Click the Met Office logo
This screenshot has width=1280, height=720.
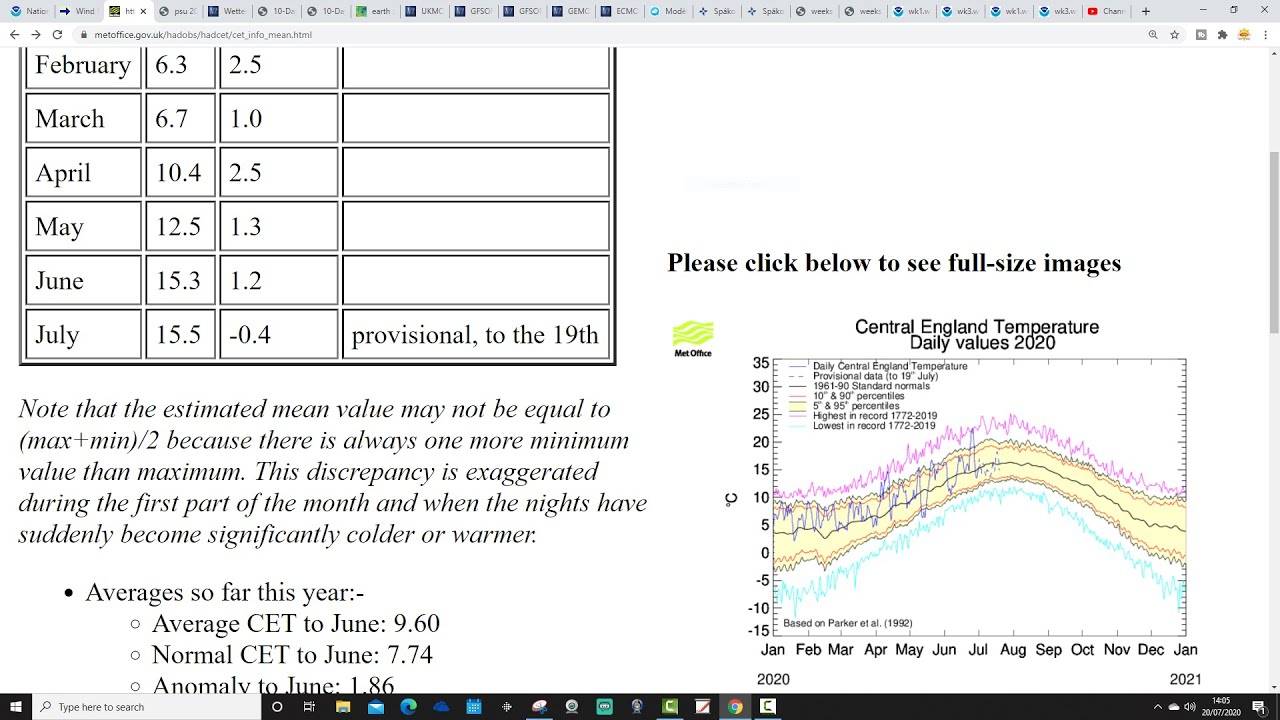(x=693, y=339)
